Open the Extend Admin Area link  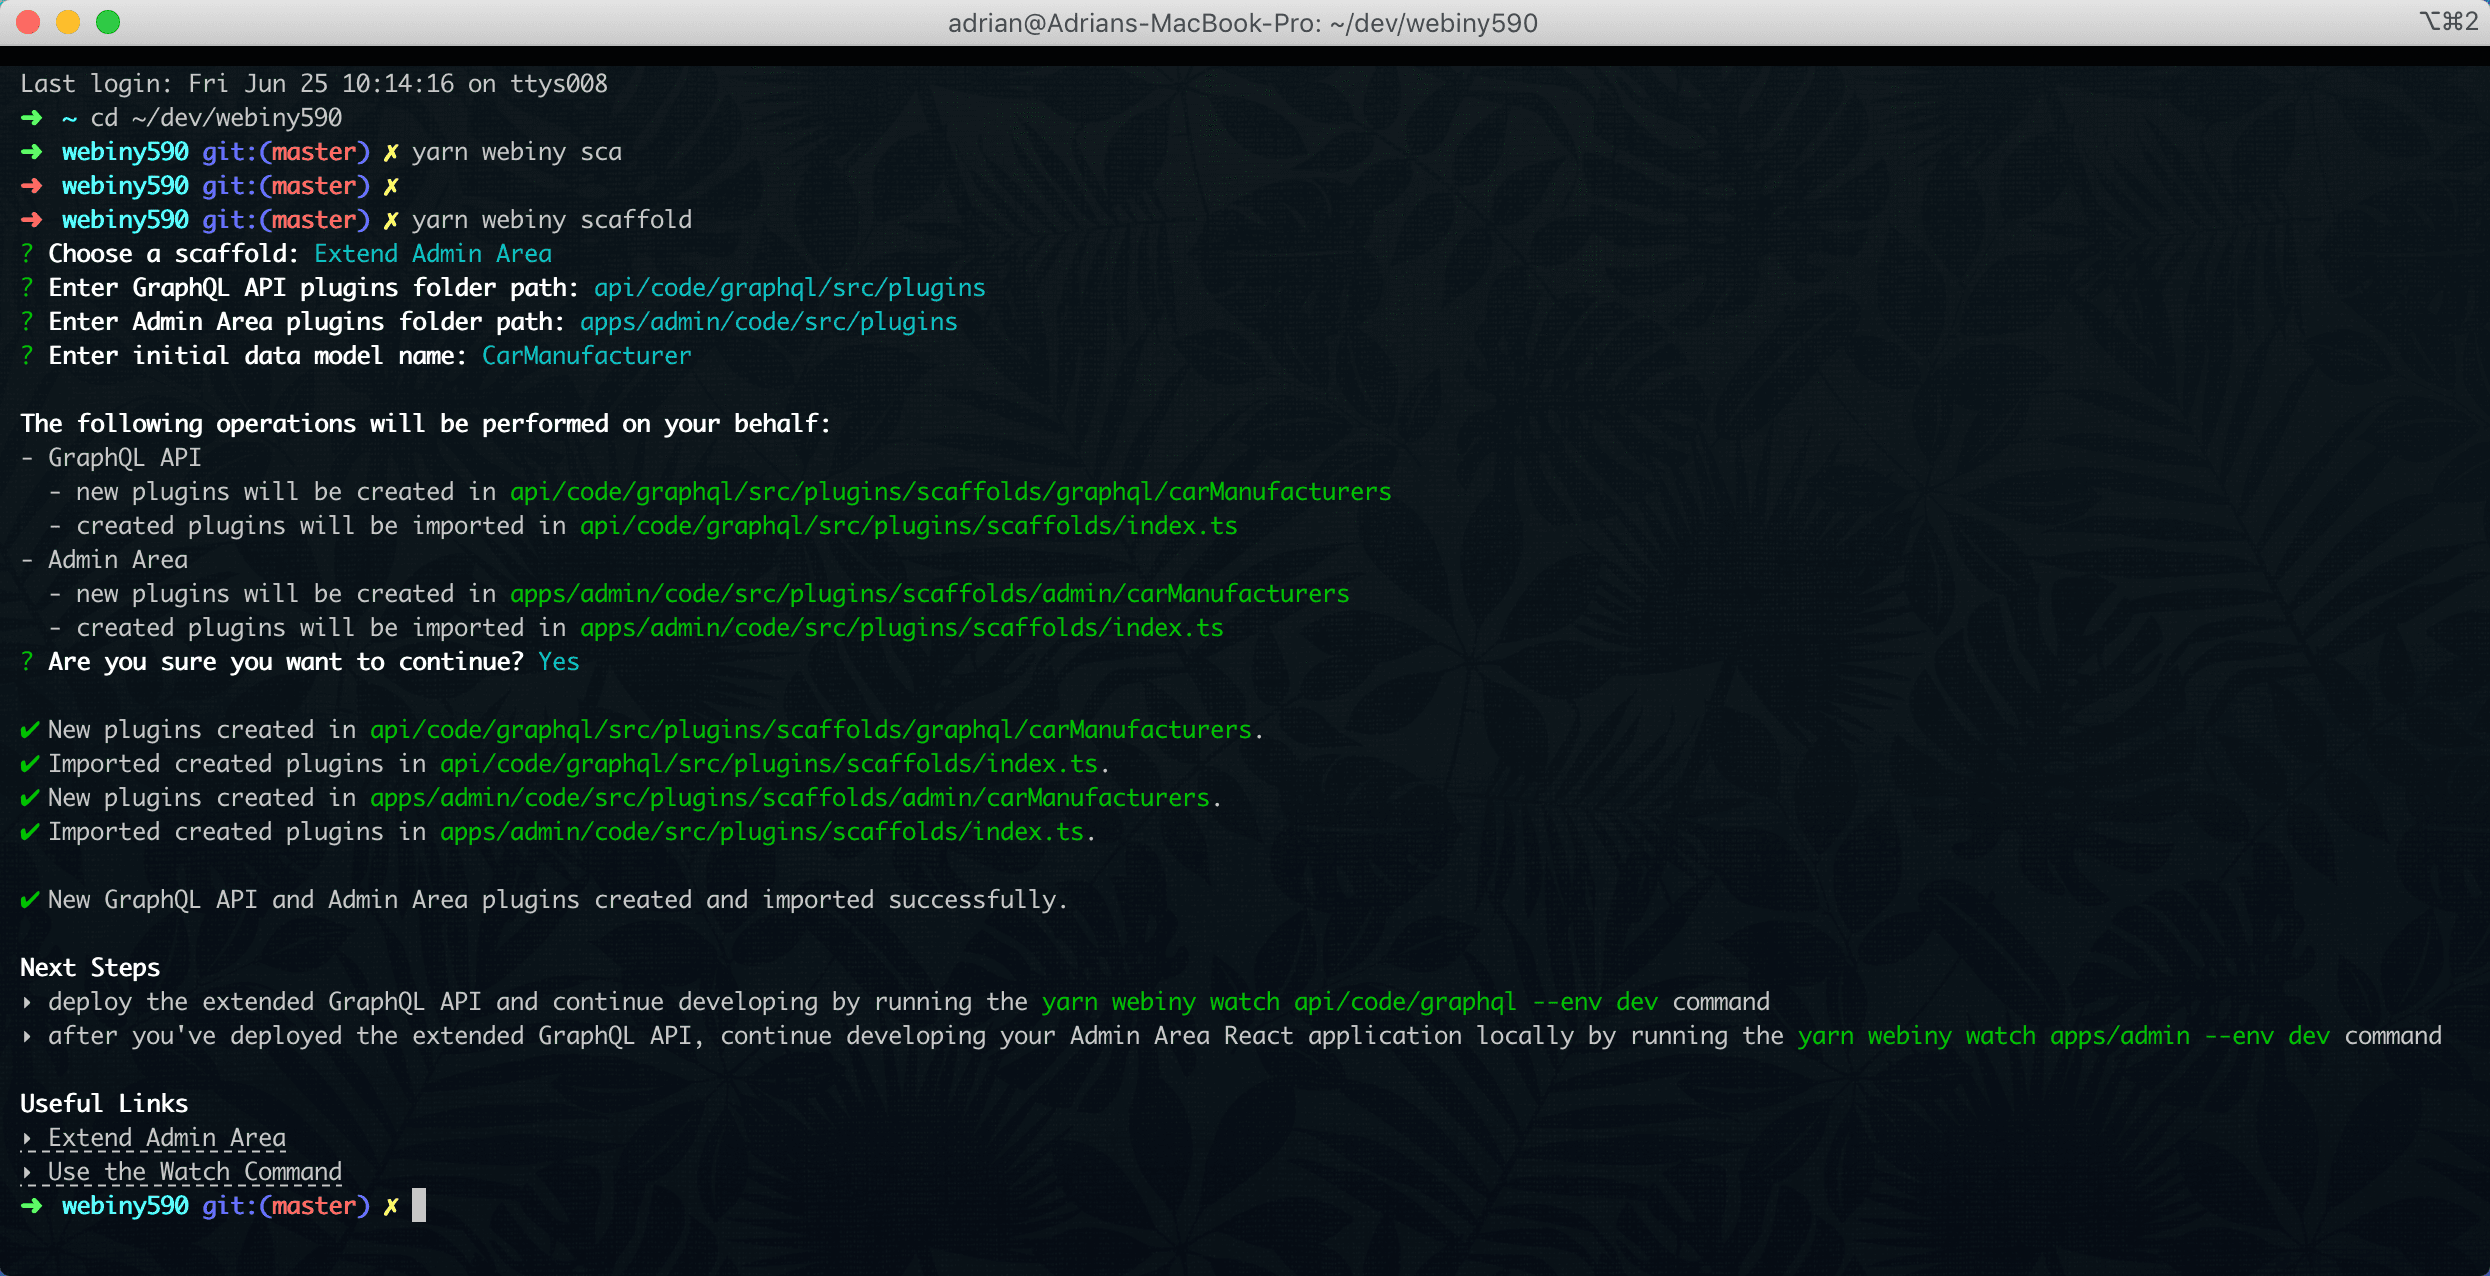pyautogui.click(x=166, y=1138)
